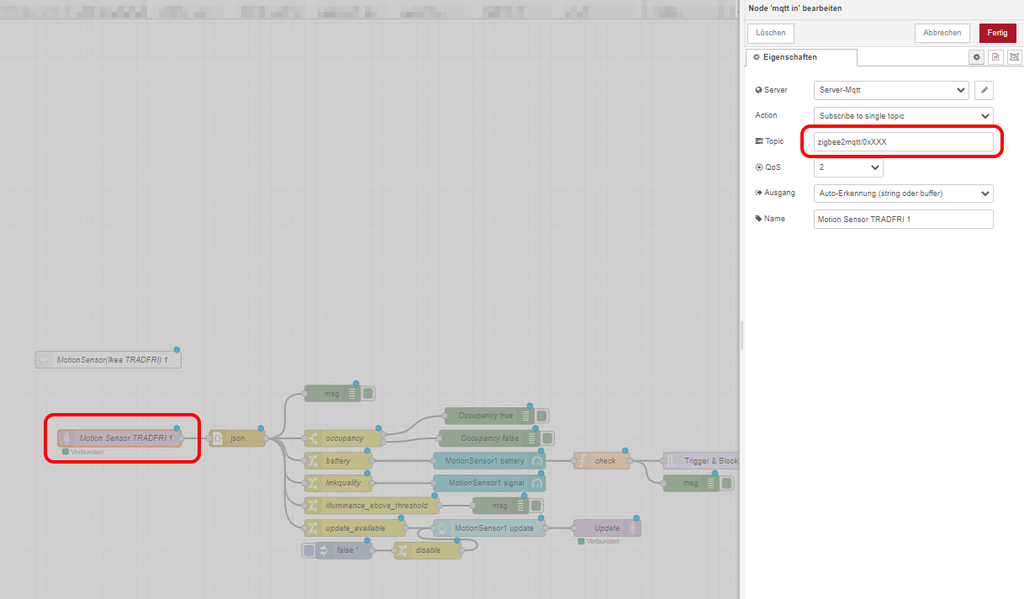Click the Löschen button

[x=771, y=33]
